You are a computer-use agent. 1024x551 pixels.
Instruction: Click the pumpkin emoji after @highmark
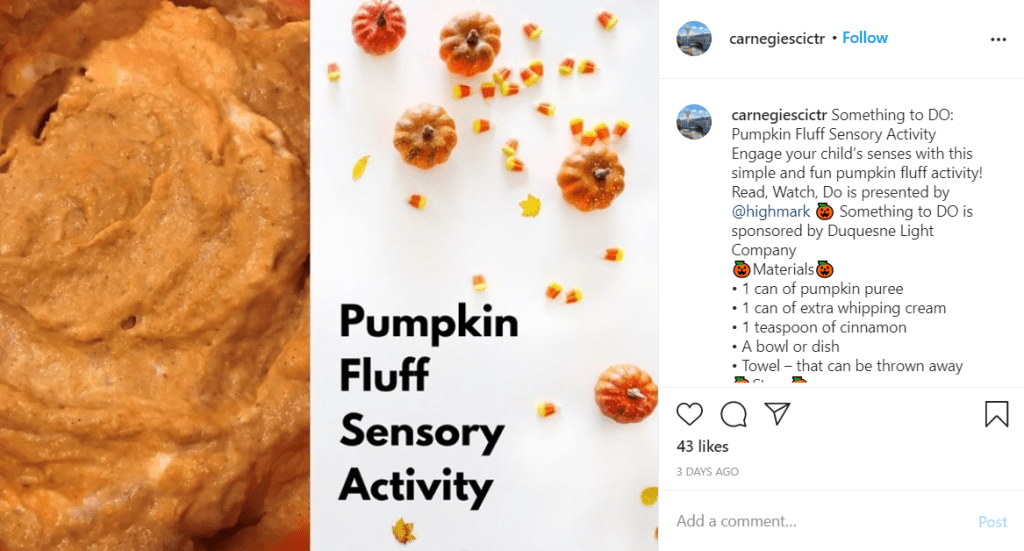click(825, 212)
